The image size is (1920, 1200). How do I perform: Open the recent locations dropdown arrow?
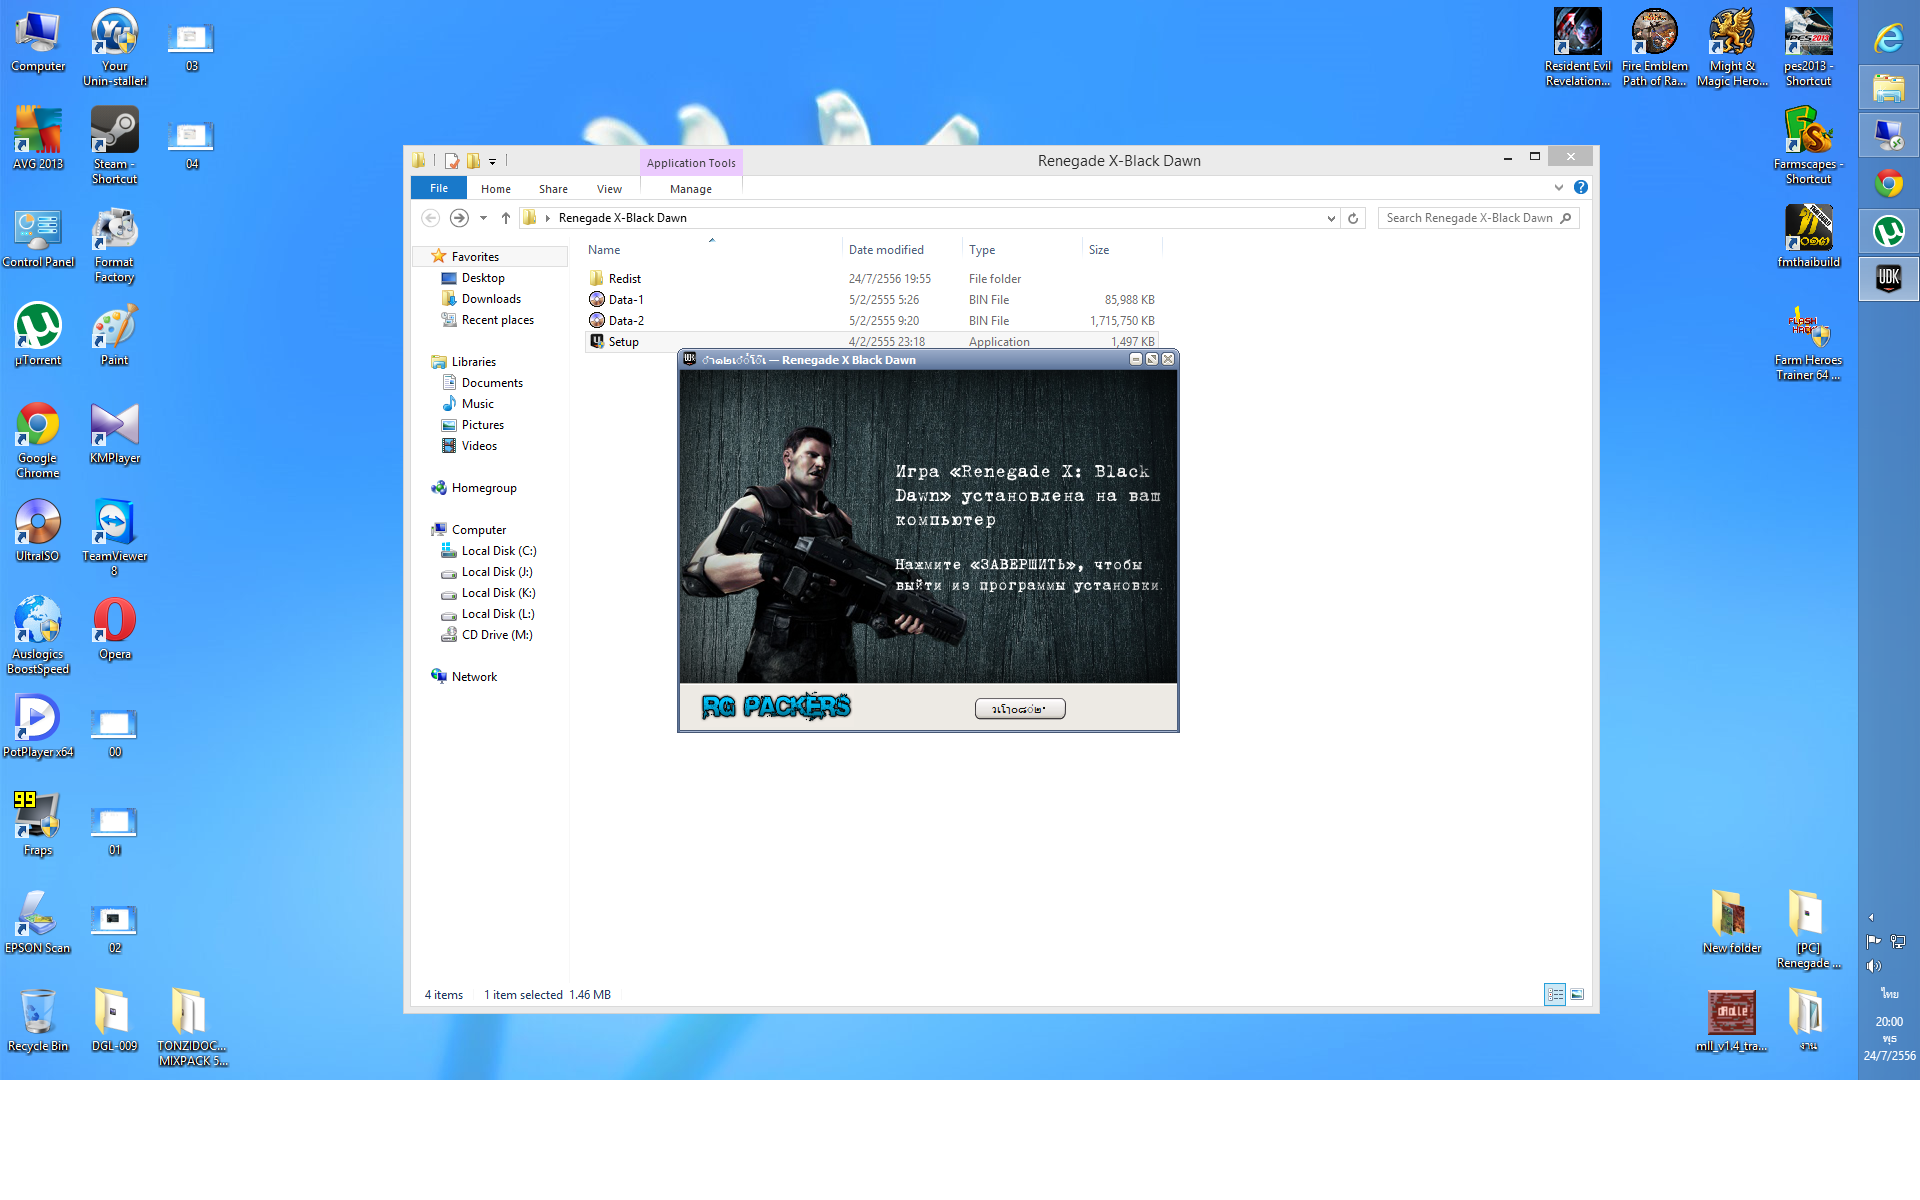(483, 218)
